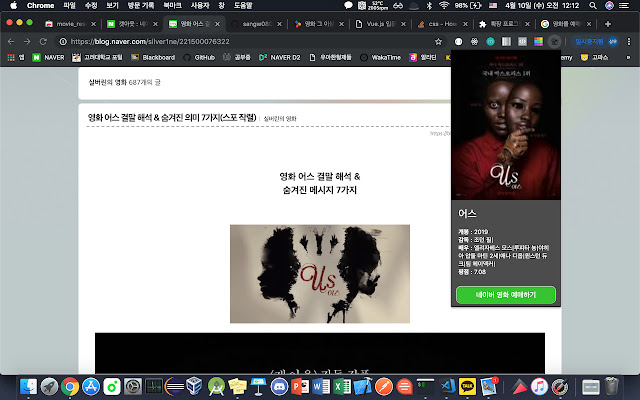Click the rainbow color-grid extension icon

(x=538, y=41)
